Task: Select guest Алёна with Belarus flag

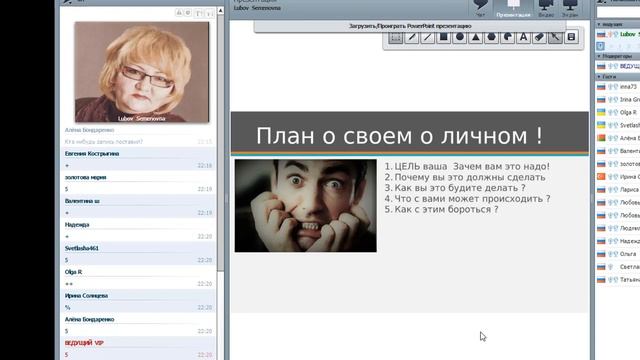Action: pyautogui.click(x=618, y=138)
